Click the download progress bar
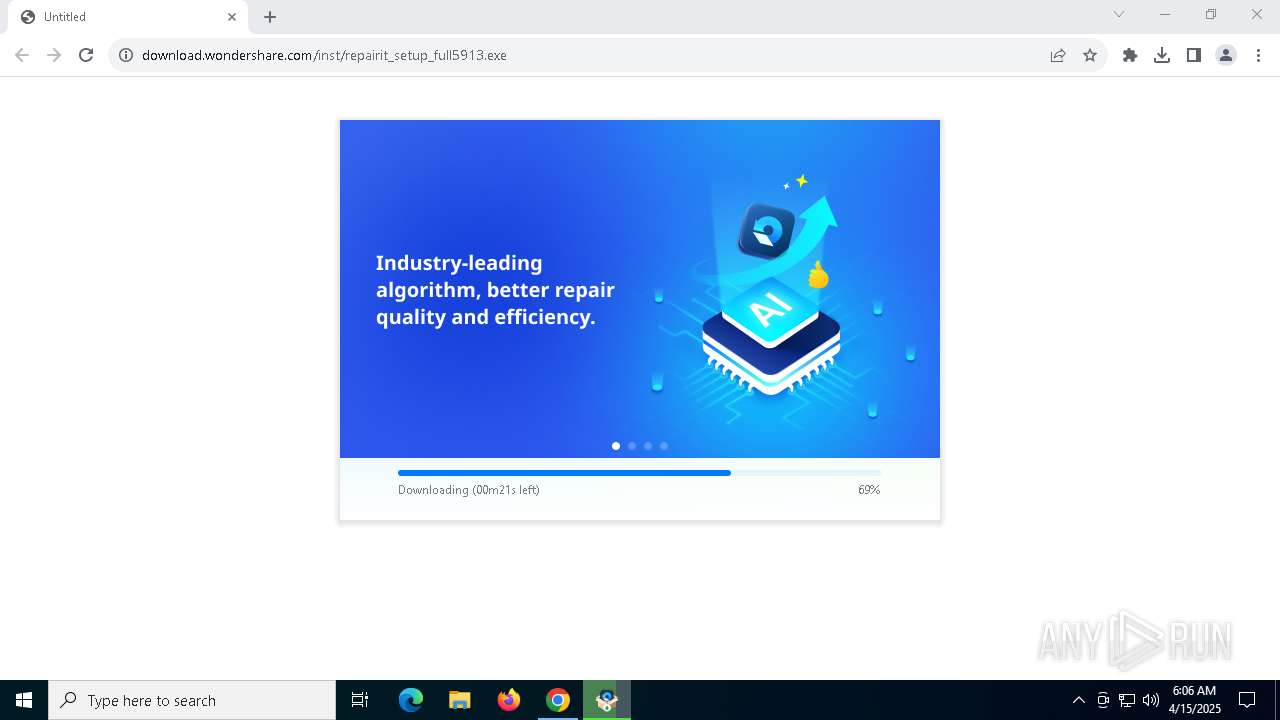Image resolution: width=1280 pixels, height=720 pixels. point(640,473)
